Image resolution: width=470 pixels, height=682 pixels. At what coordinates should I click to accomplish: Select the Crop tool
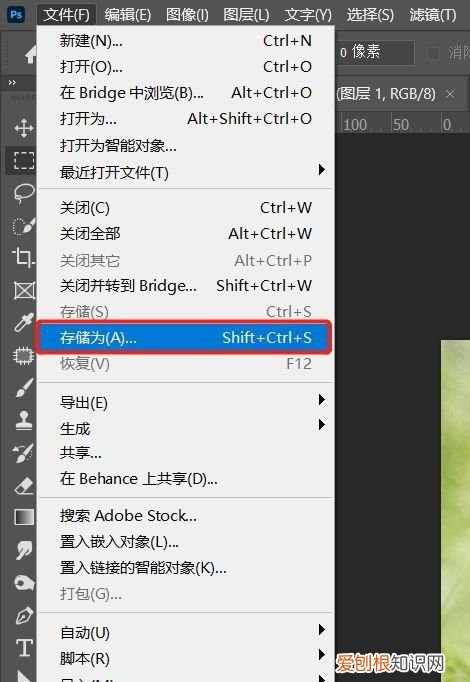click(x=23, y=257)
